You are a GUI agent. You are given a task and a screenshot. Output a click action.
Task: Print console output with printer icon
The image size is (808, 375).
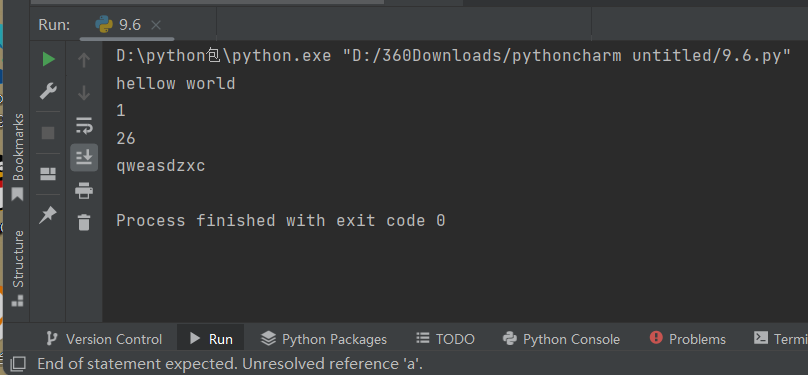point(83,191)
